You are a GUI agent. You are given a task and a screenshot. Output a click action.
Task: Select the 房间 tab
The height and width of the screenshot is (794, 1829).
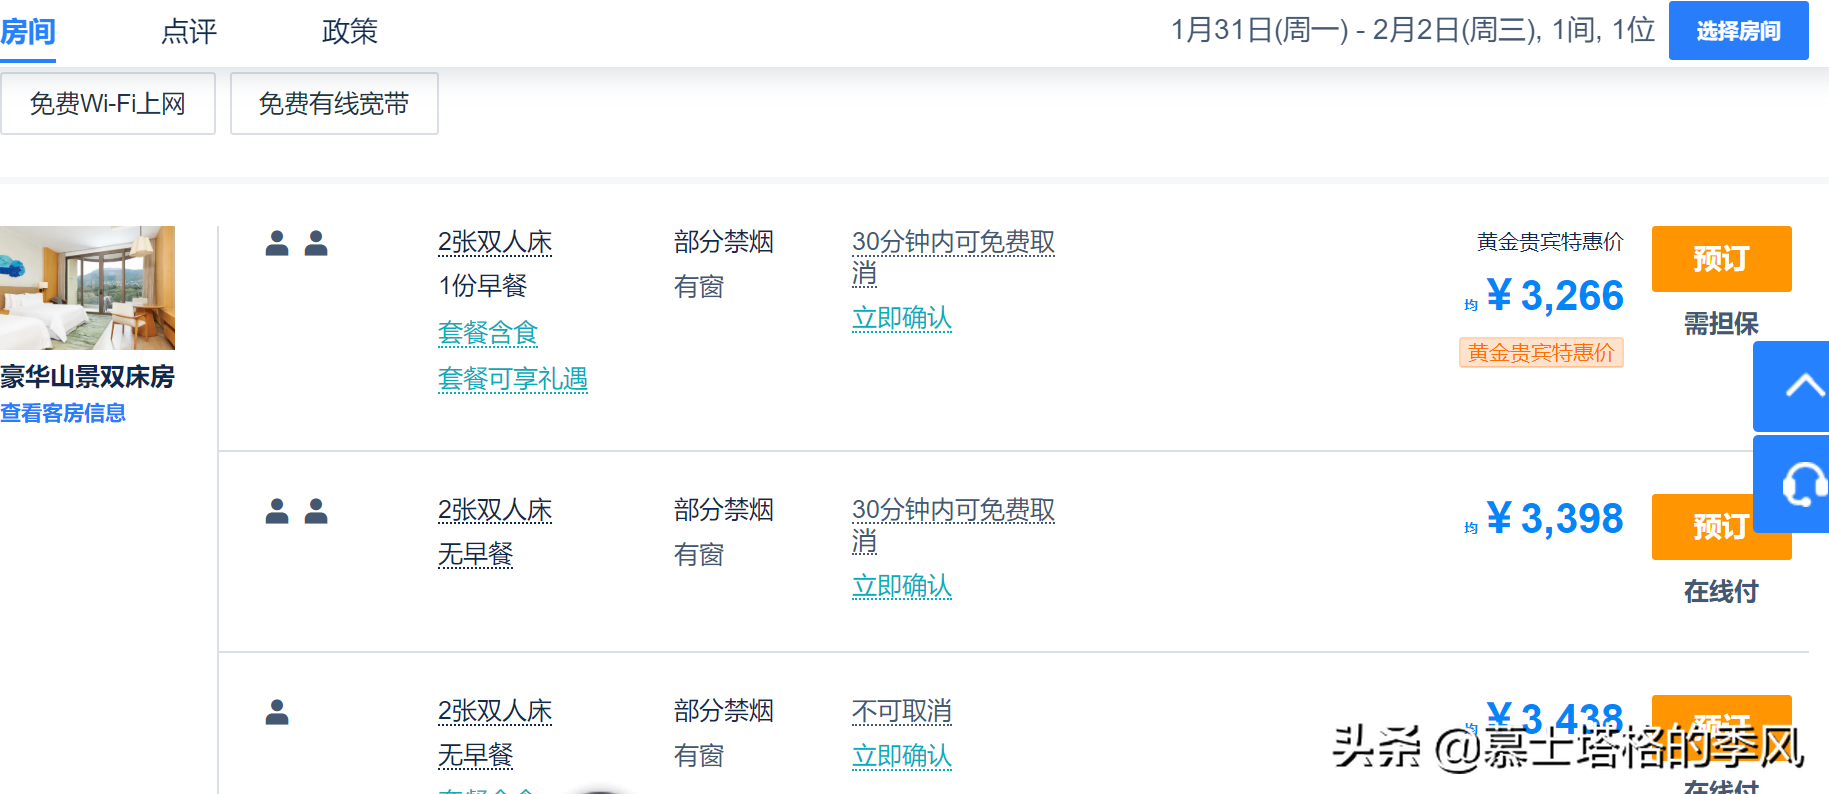pos(28,32)
